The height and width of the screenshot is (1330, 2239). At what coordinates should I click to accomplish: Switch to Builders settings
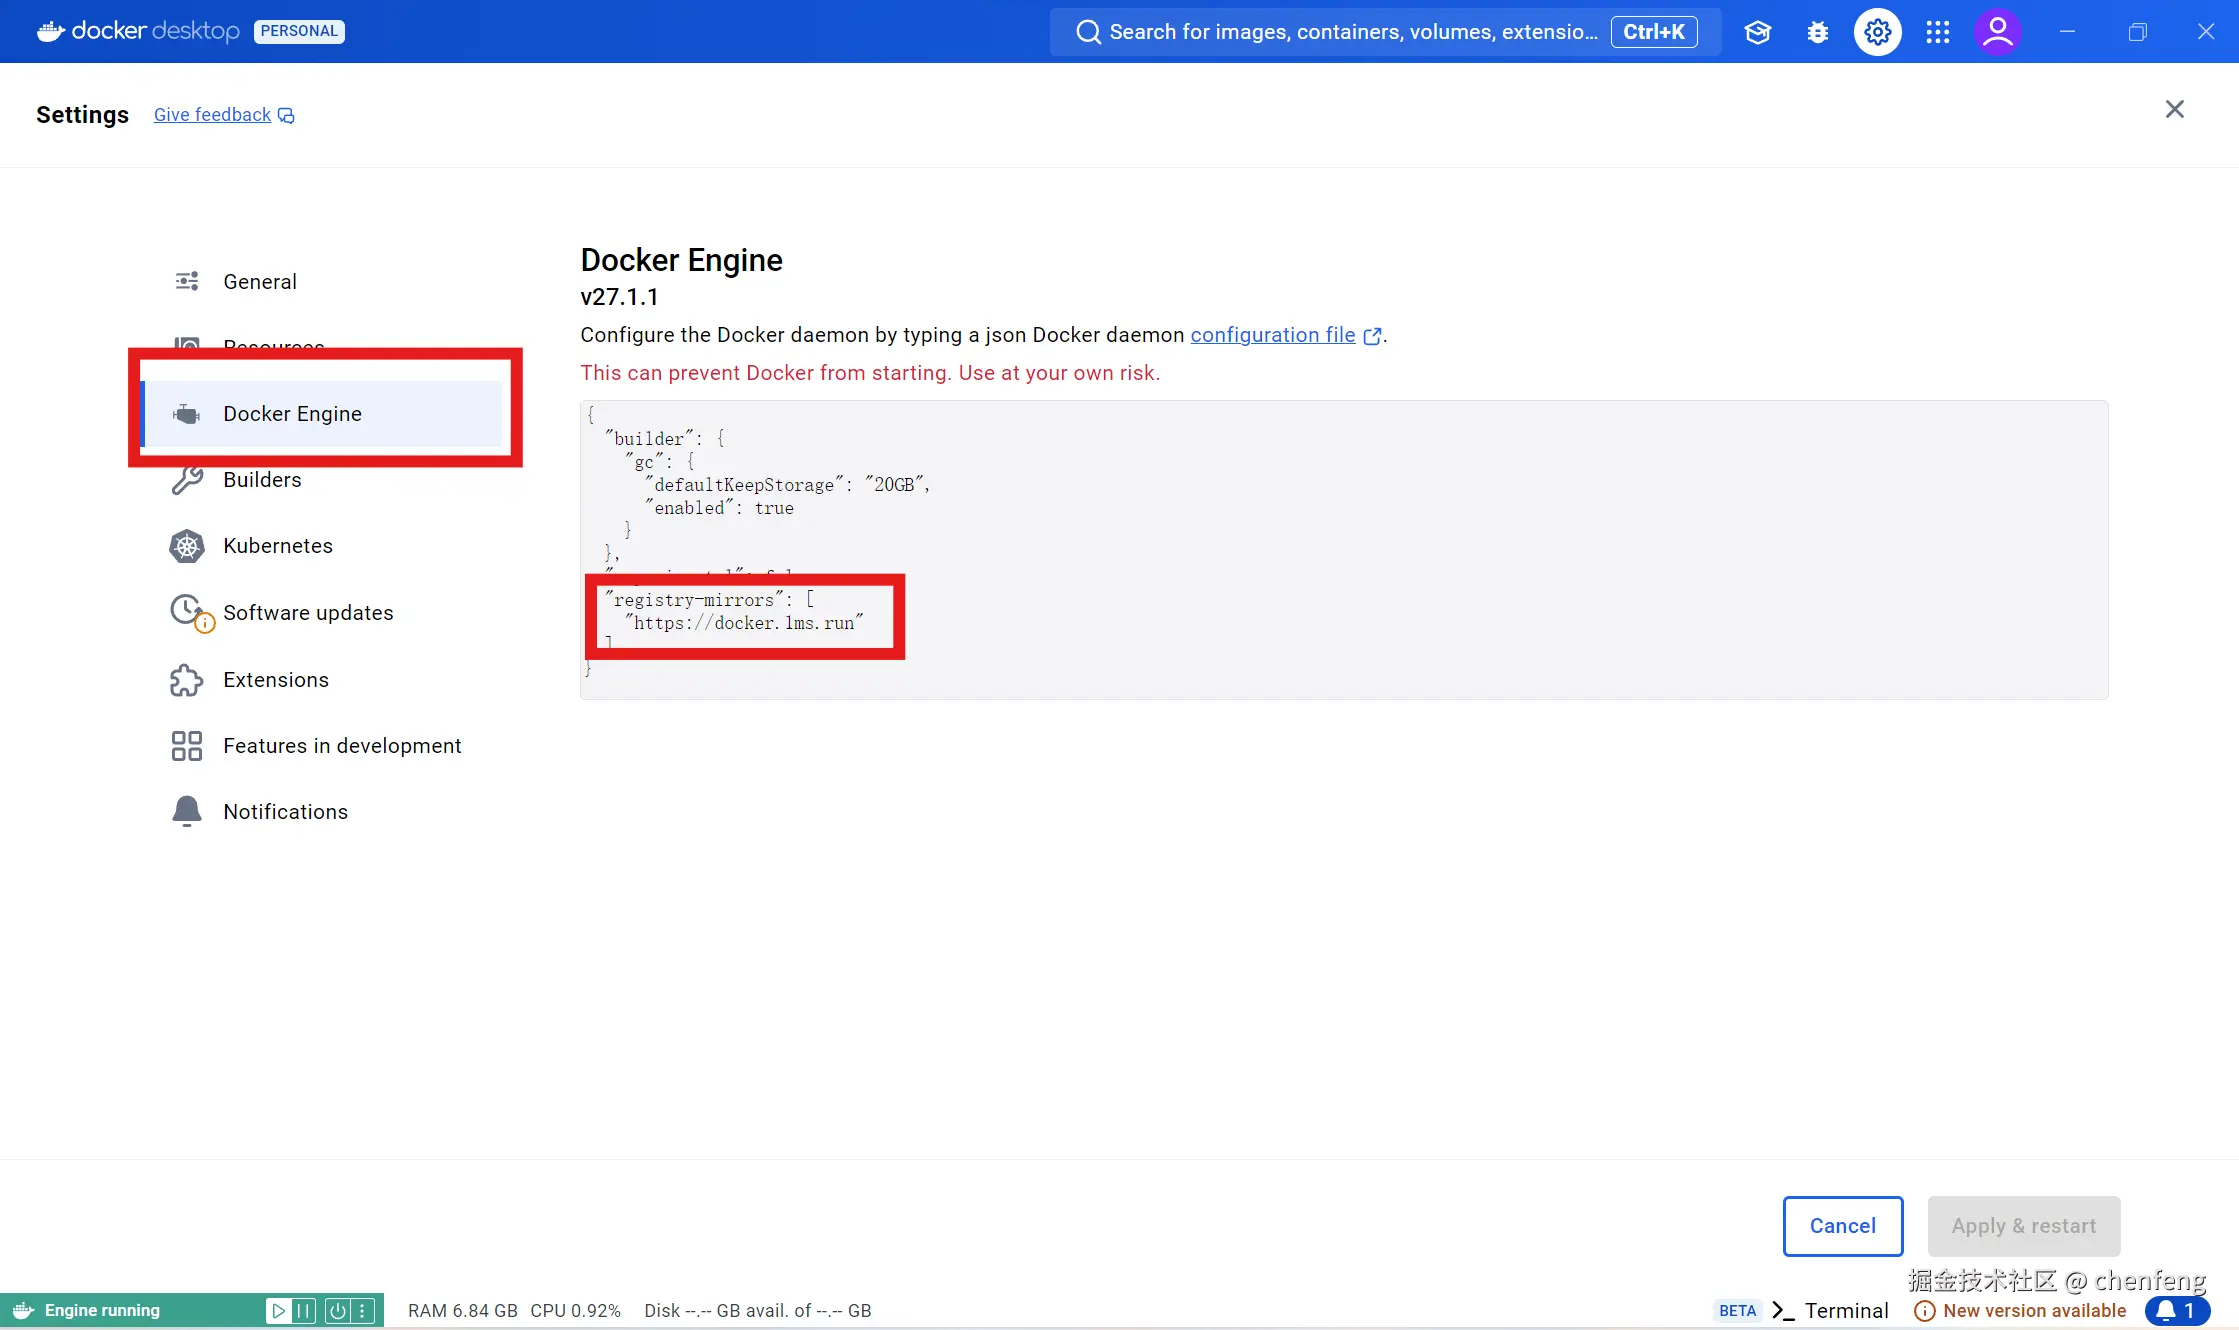(261, 480)
